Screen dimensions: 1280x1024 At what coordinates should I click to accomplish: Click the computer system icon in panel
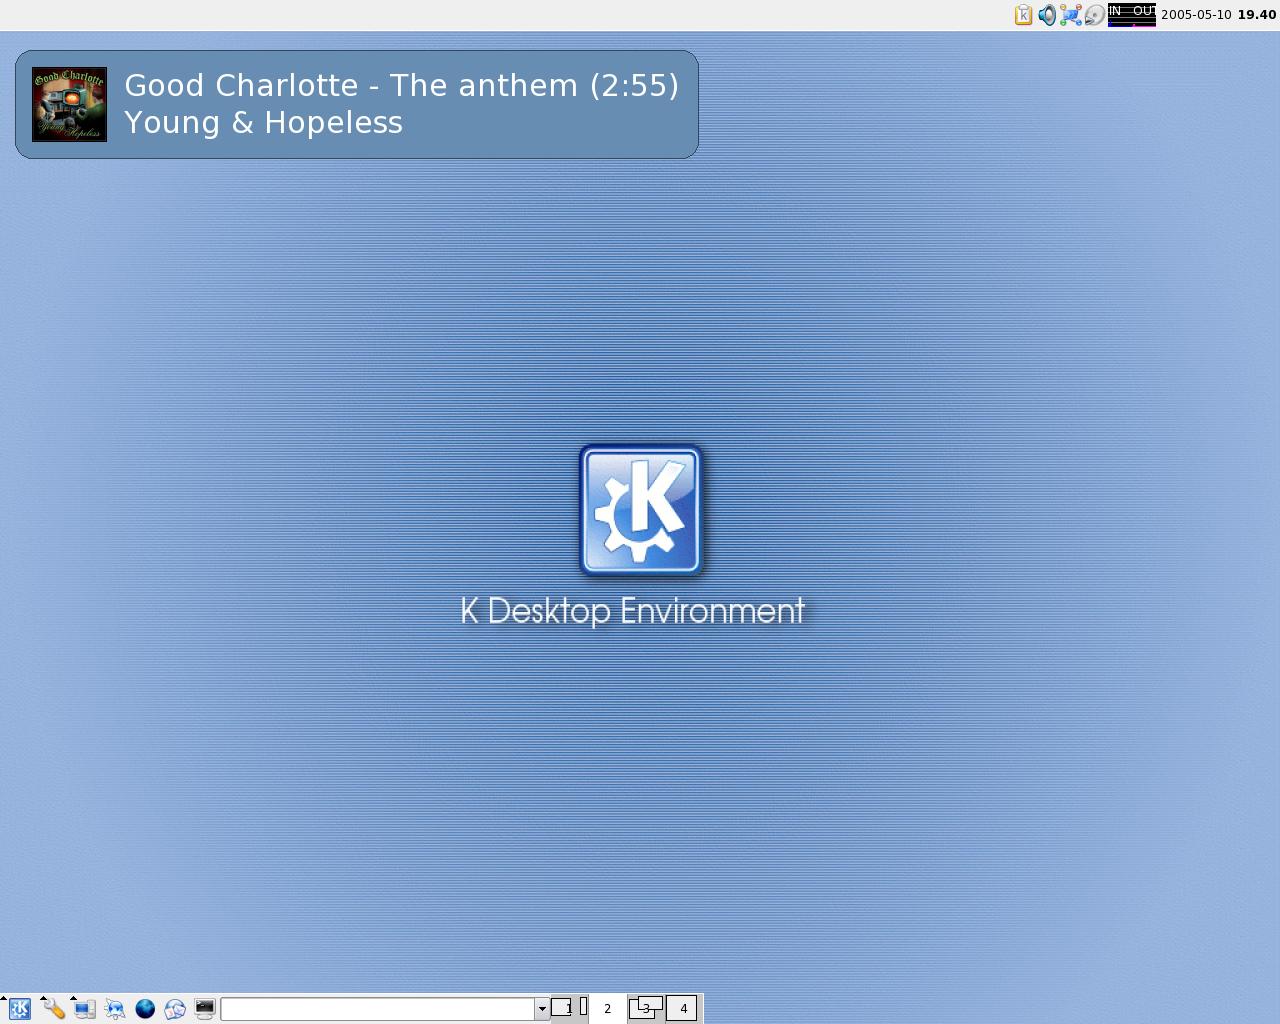coord(85,1009)
